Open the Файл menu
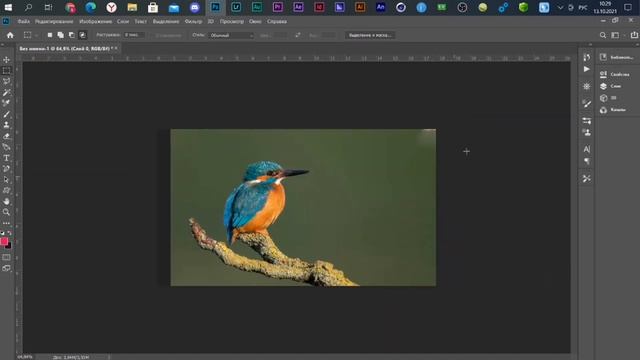This screenshot has height=360, width=640. 23,22
